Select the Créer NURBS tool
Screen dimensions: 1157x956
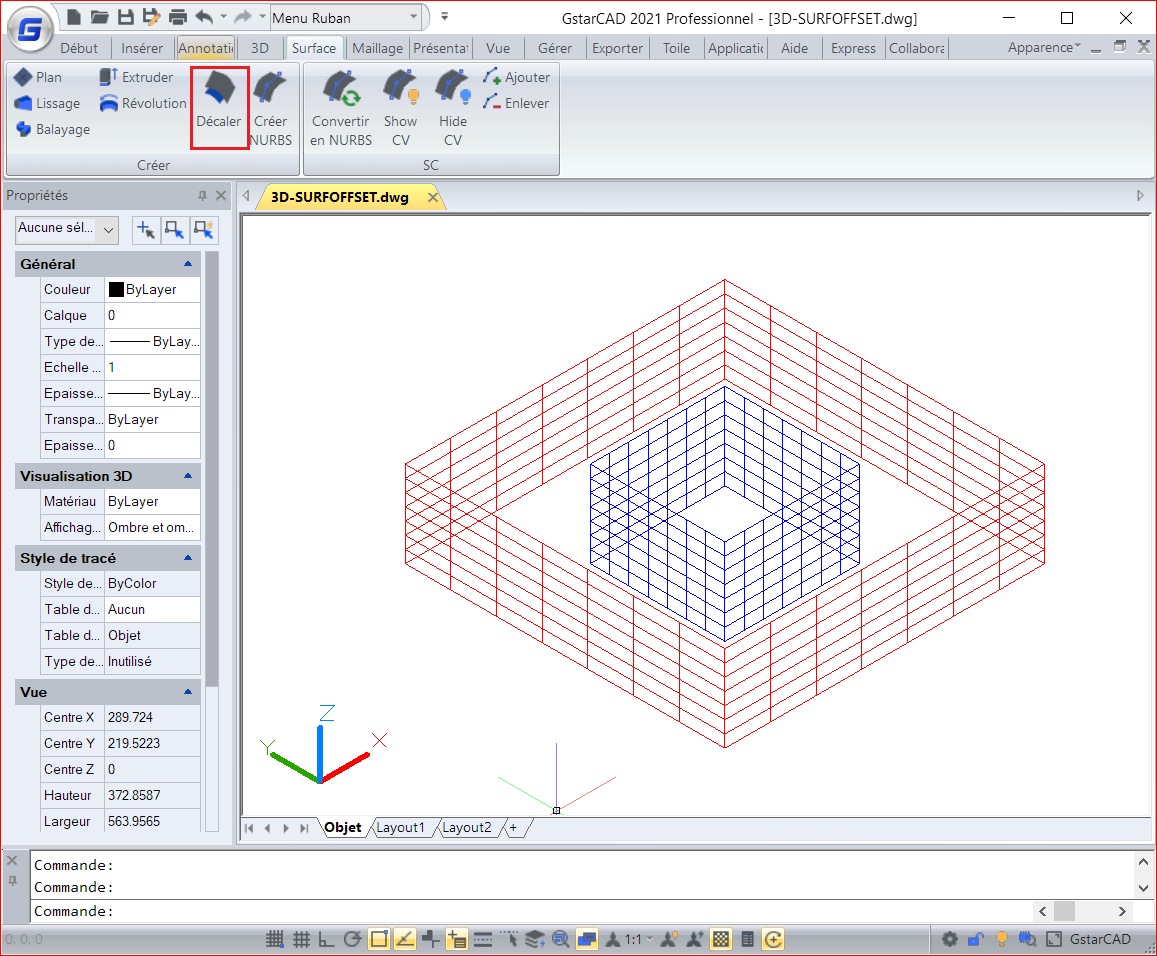[271, 108]
